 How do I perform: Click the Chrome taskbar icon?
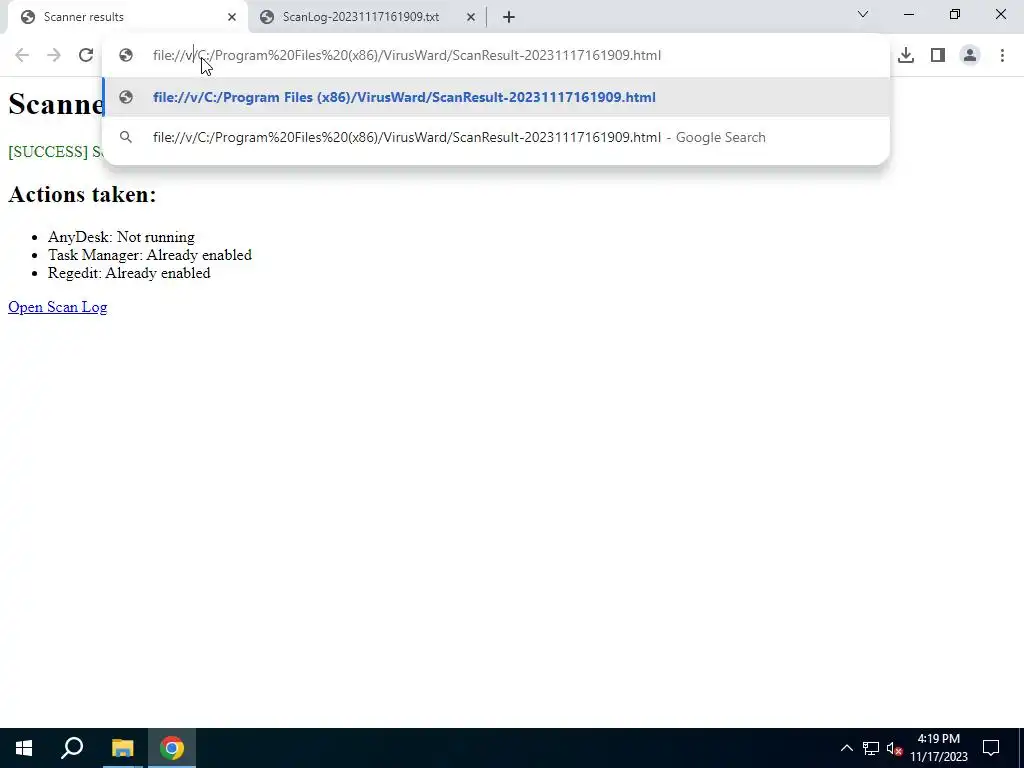click(172, 748)
